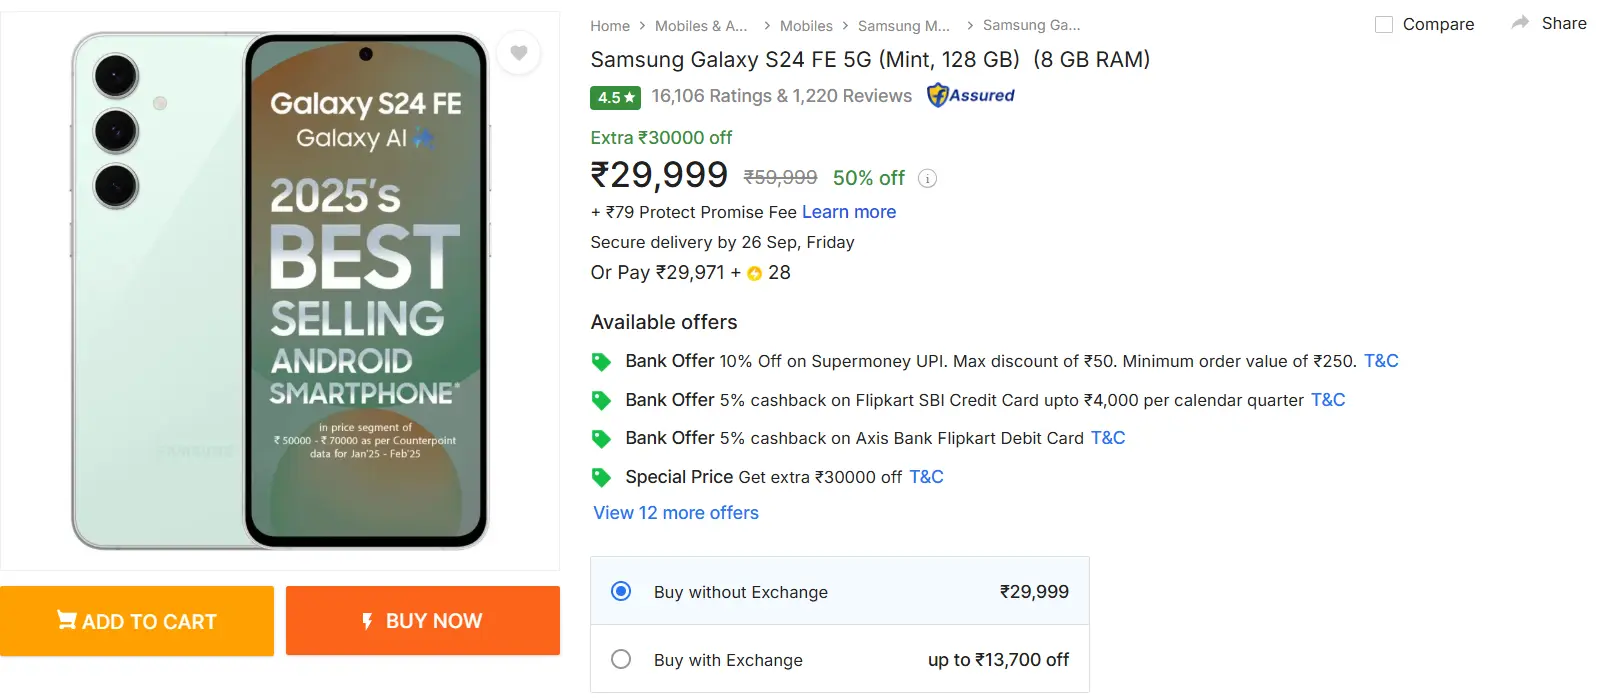Click the lightning bolt icon in Buy Now
This screenshot has height=698, width=1598.
tap(366, 620)
